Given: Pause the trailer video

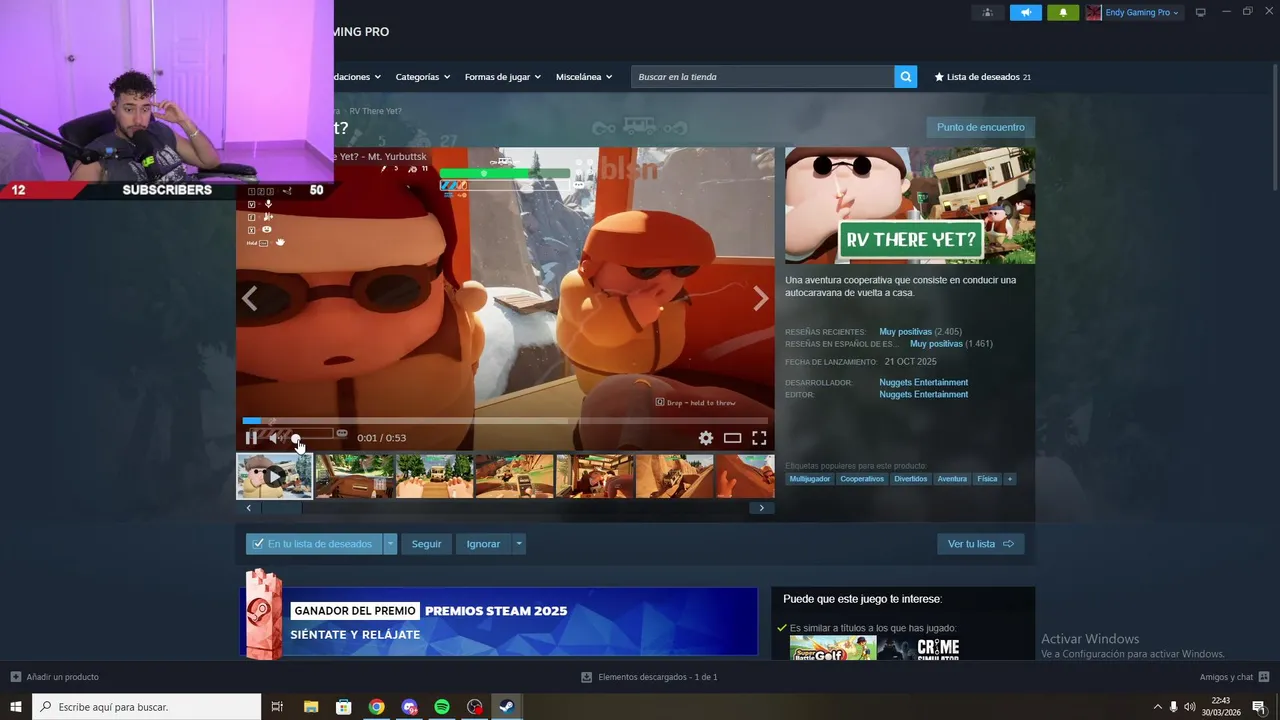Looking at the screenshot, I should pyautogui.click(x=251, y=438).
